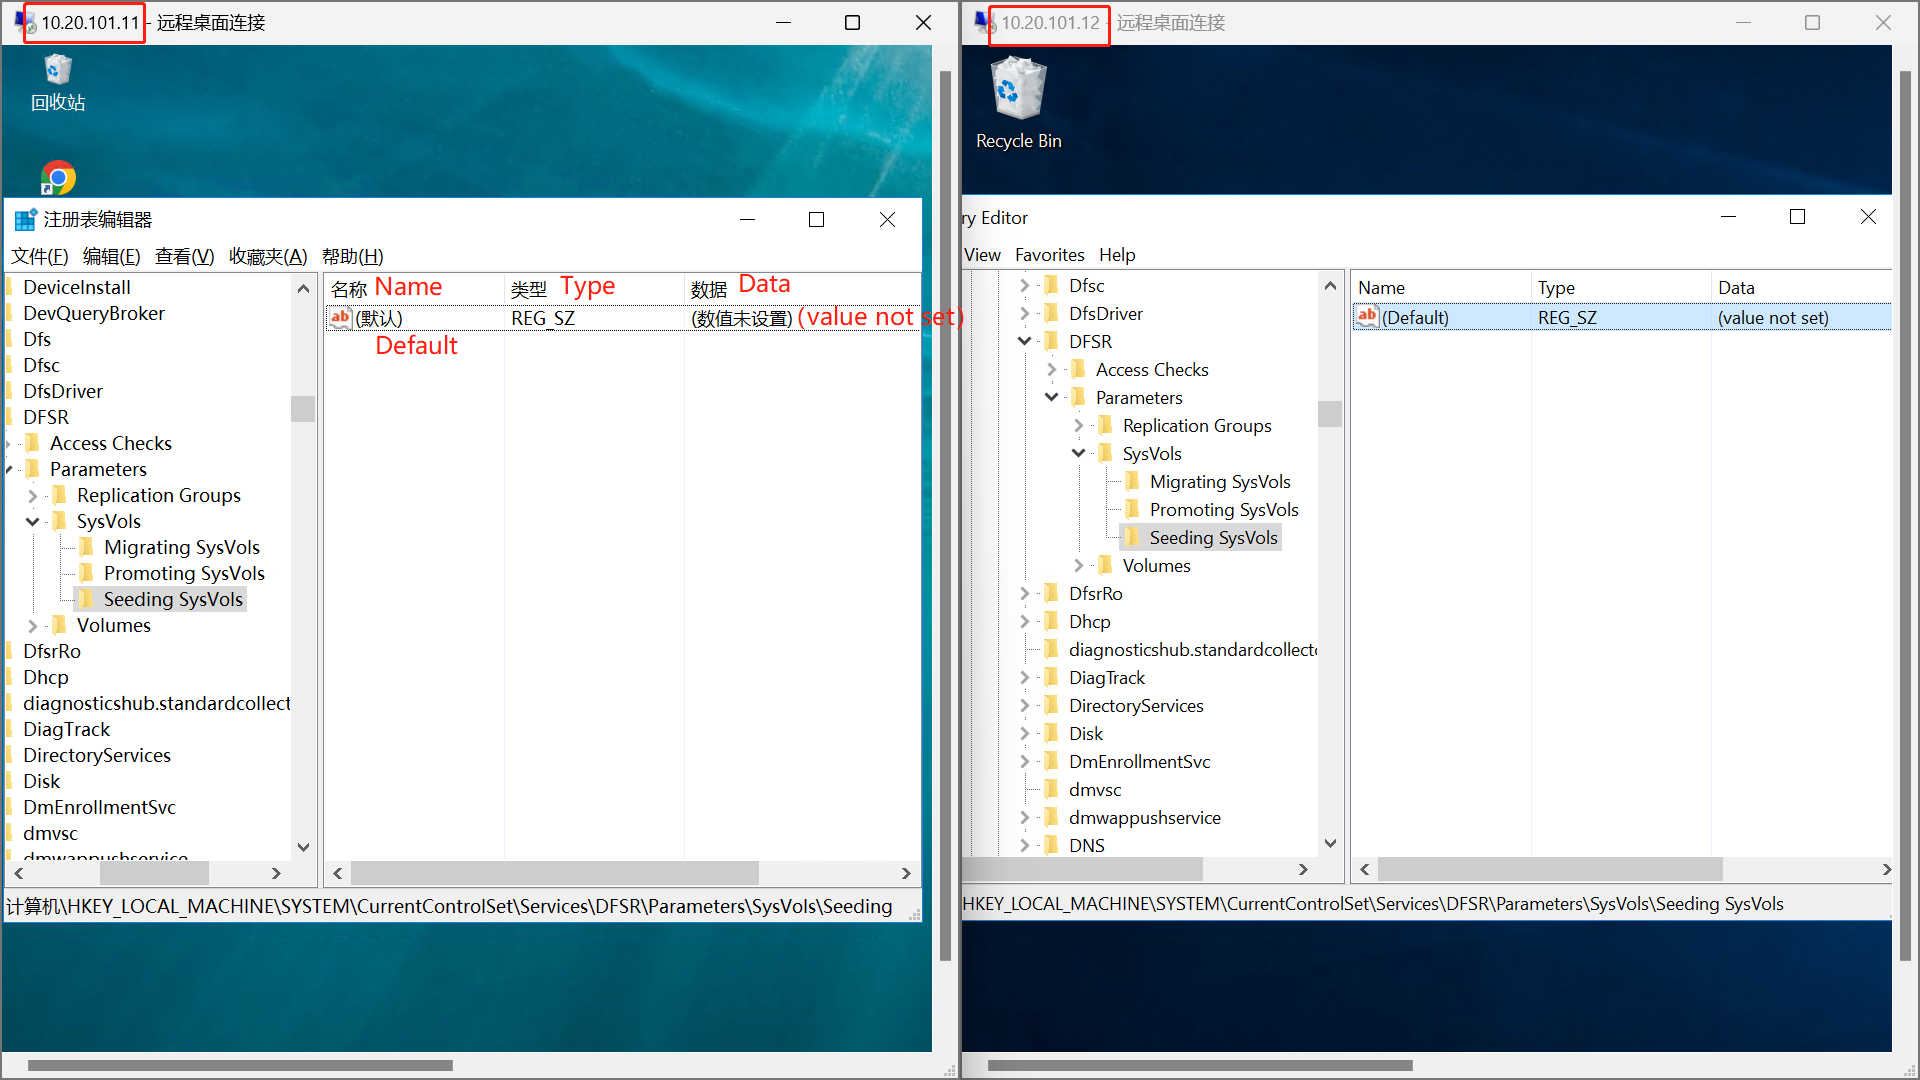The height and width of the screenshot is (1080, 1920).
Task: Open the Favorites menu in the right editor
Action: tap(1049, 255)
